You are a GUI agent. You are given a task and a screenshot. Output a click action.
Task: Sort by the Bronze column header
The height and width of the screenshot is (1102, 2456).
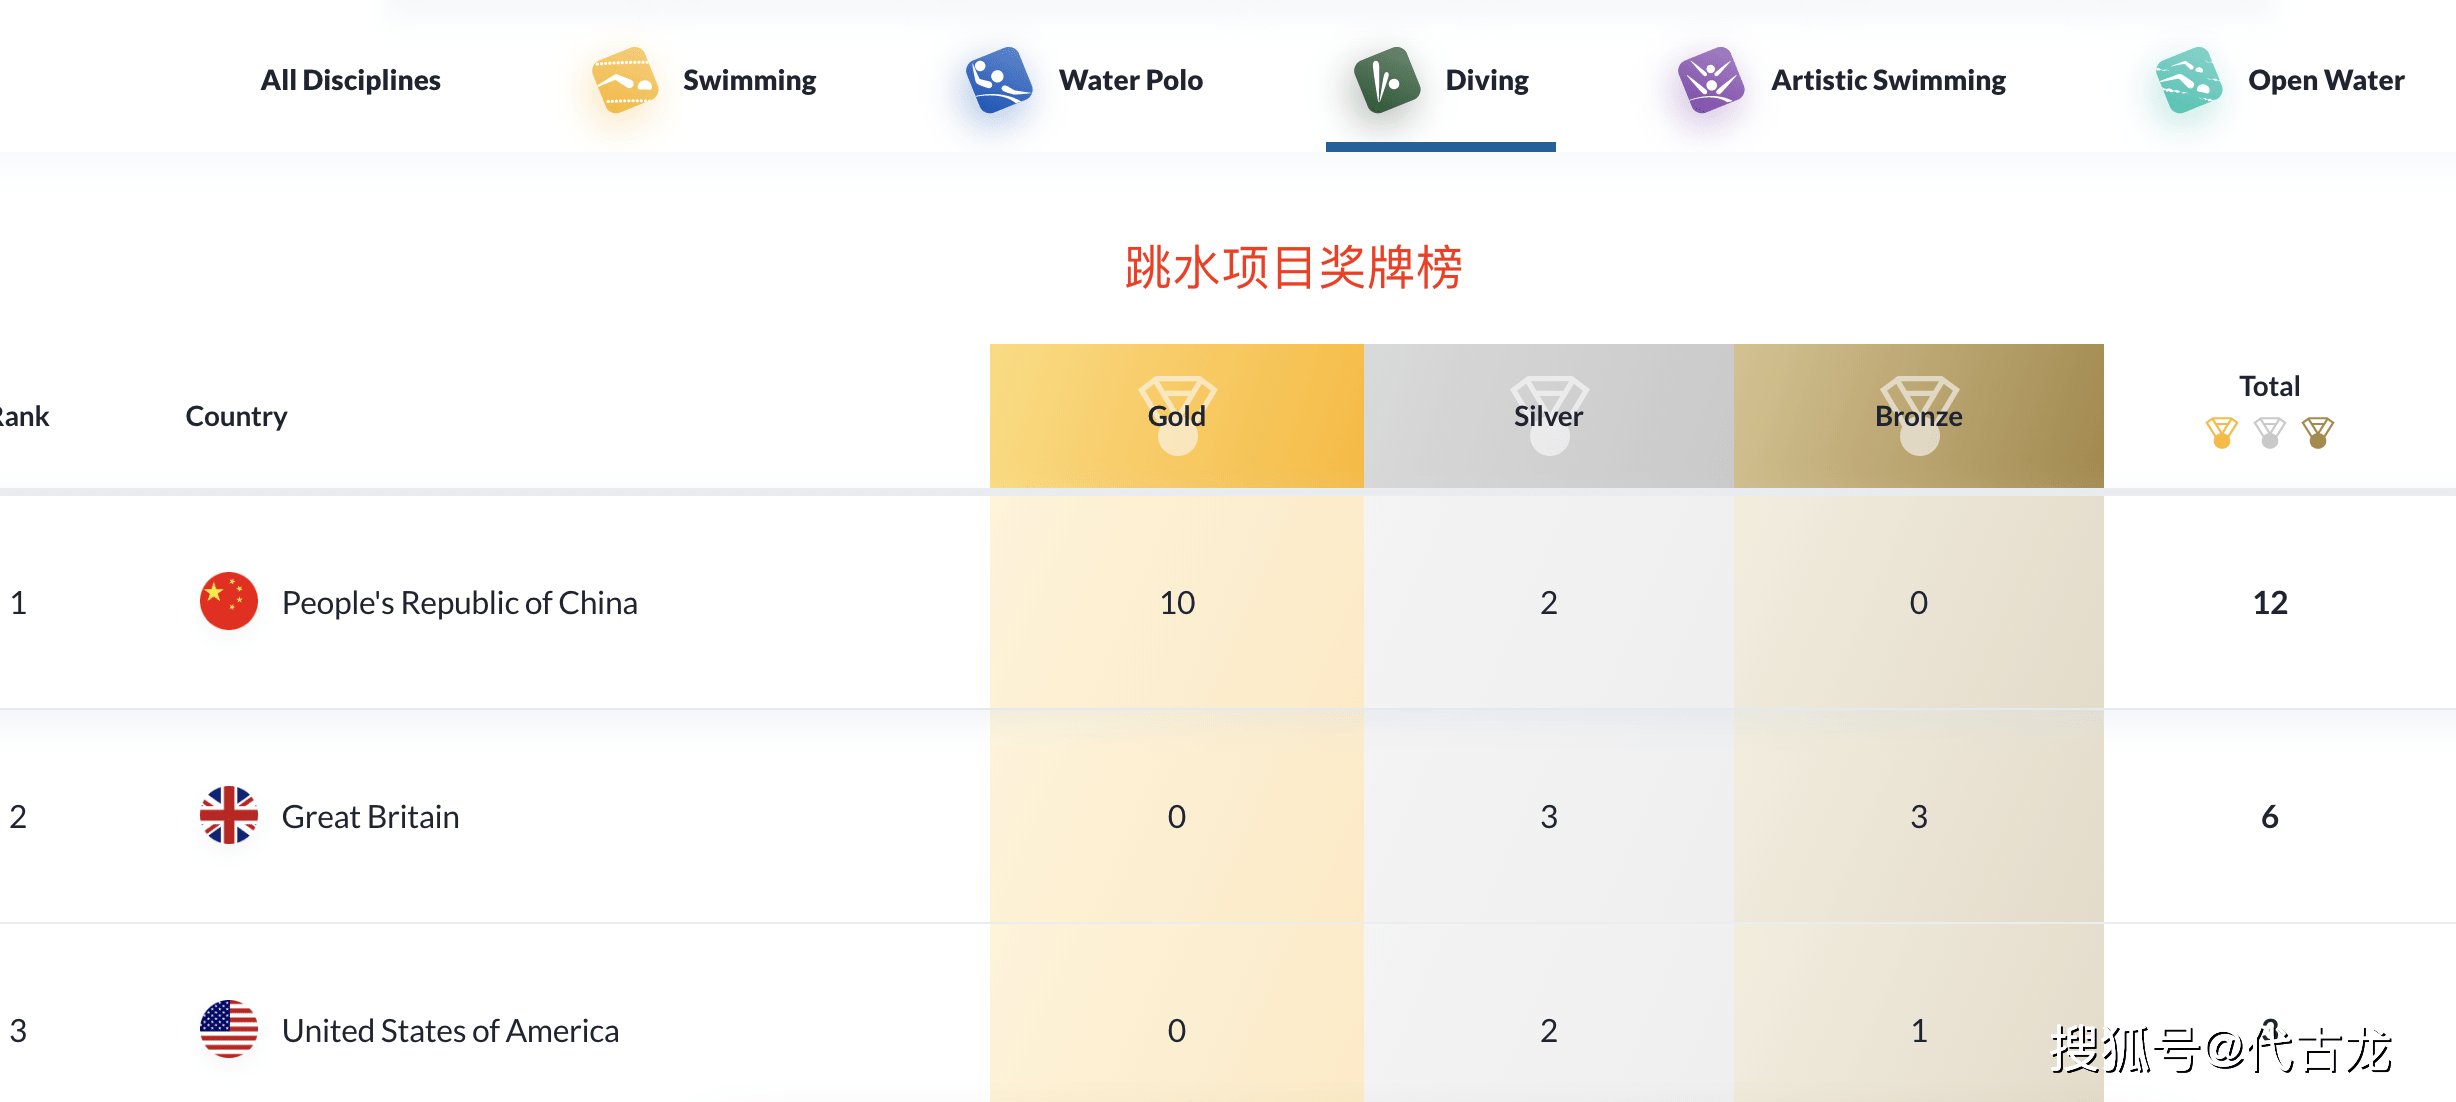pos(1919,416)
